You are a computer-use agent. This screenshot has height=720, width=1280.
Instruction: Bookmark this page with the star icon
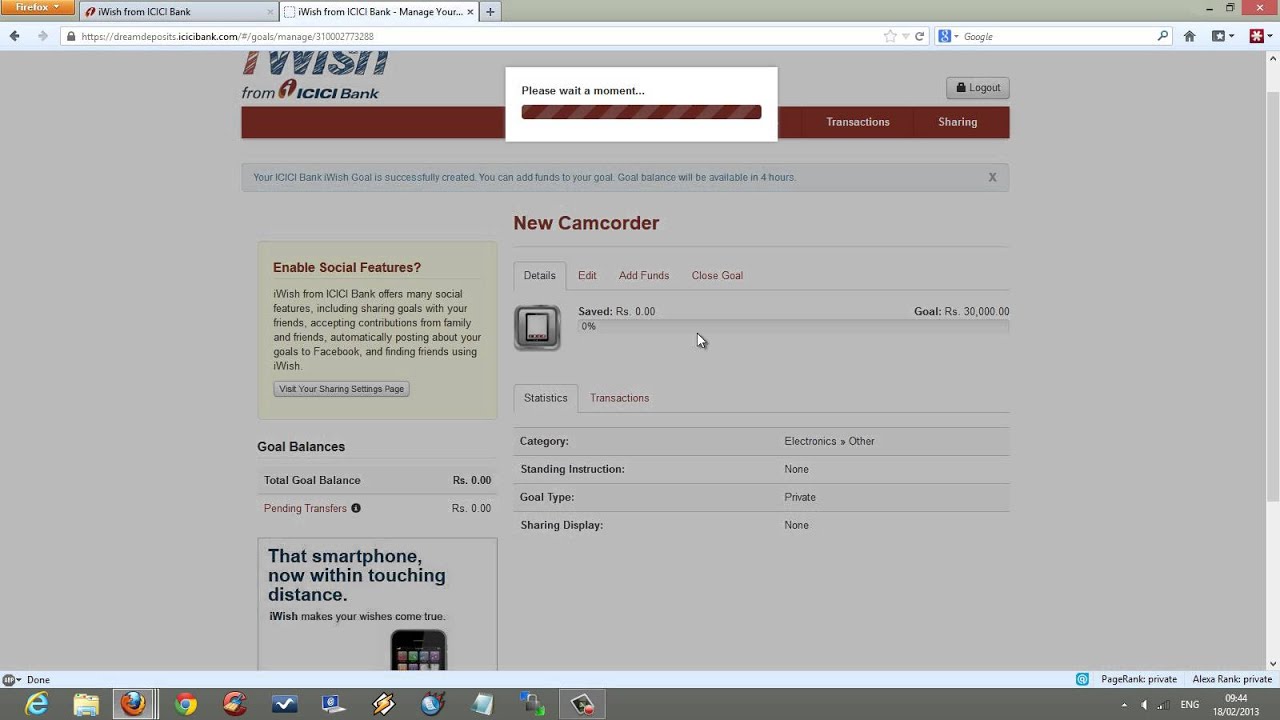click(890, 36)
